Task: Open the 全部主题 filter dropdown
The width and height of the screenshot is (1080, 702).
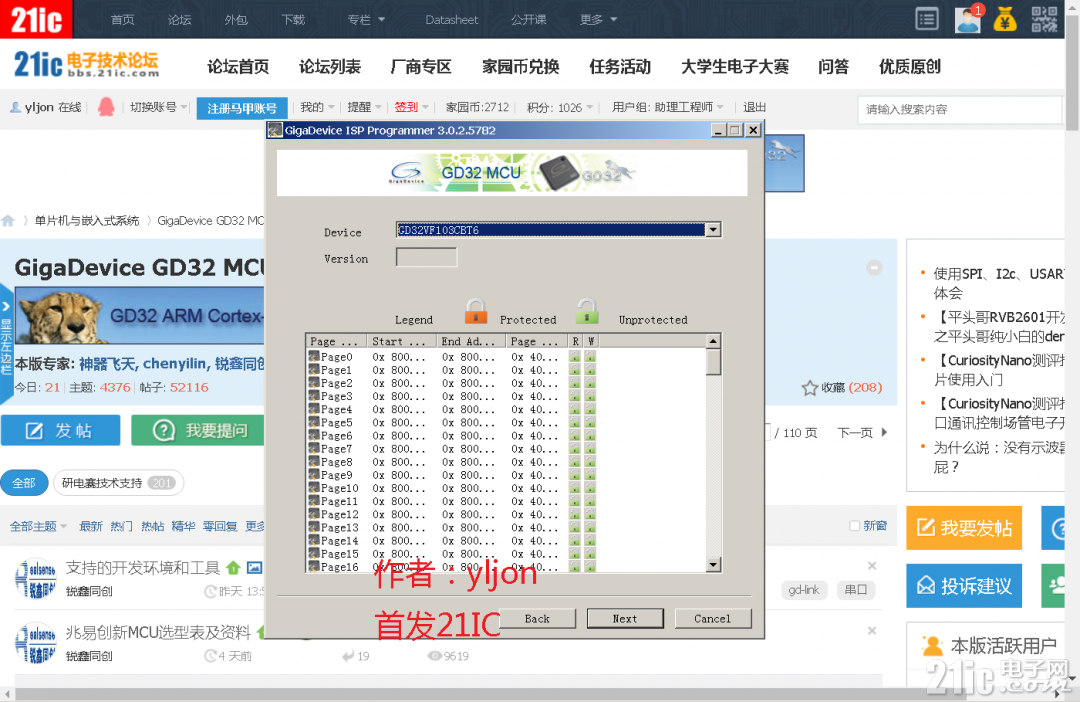Action: [38, 526]
